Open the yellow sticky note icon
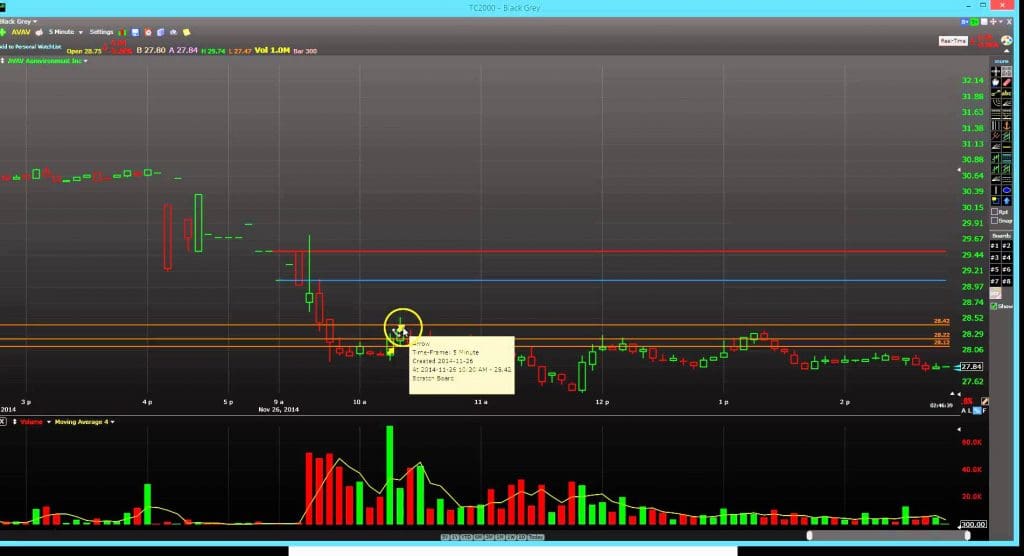This screenshot has width=1024, height=556. point(186,32)
